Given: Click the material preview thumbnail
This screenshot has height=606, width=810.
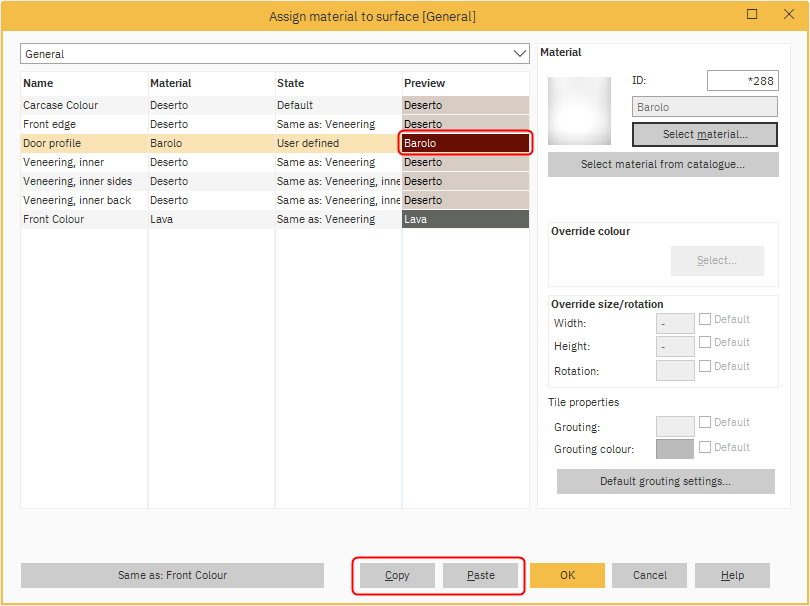Looking at the screenshot, I should [x=579, y=111].
